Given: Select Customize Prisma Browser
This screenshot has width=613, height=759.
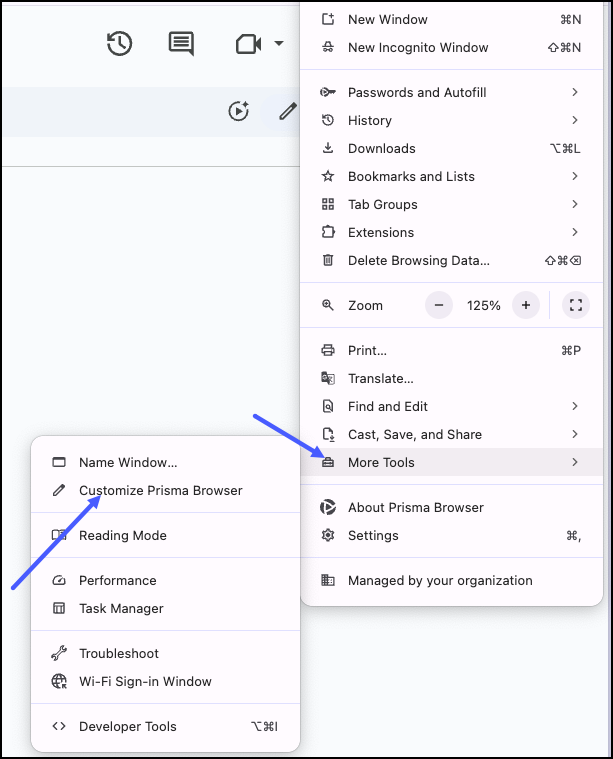Looking at the screenshot, I should click(160, 490).
